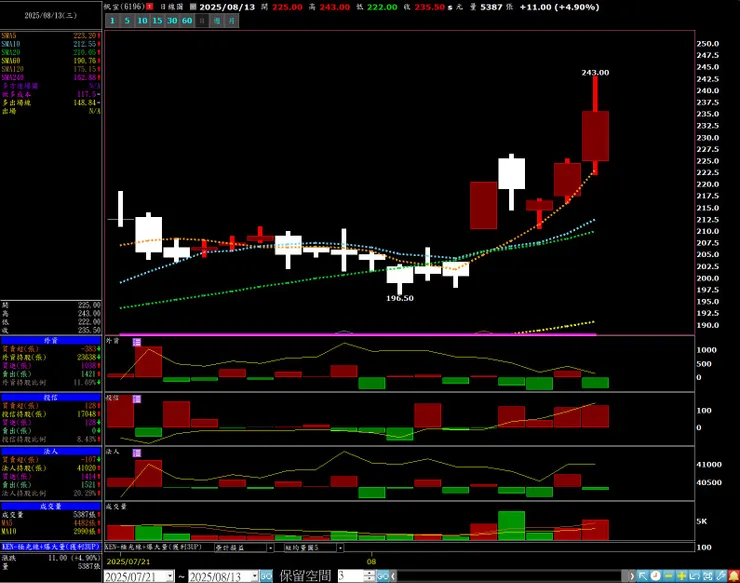Click MA5 volume value 4482張
Screen dimensions: 740x583
tap(84, 523)
